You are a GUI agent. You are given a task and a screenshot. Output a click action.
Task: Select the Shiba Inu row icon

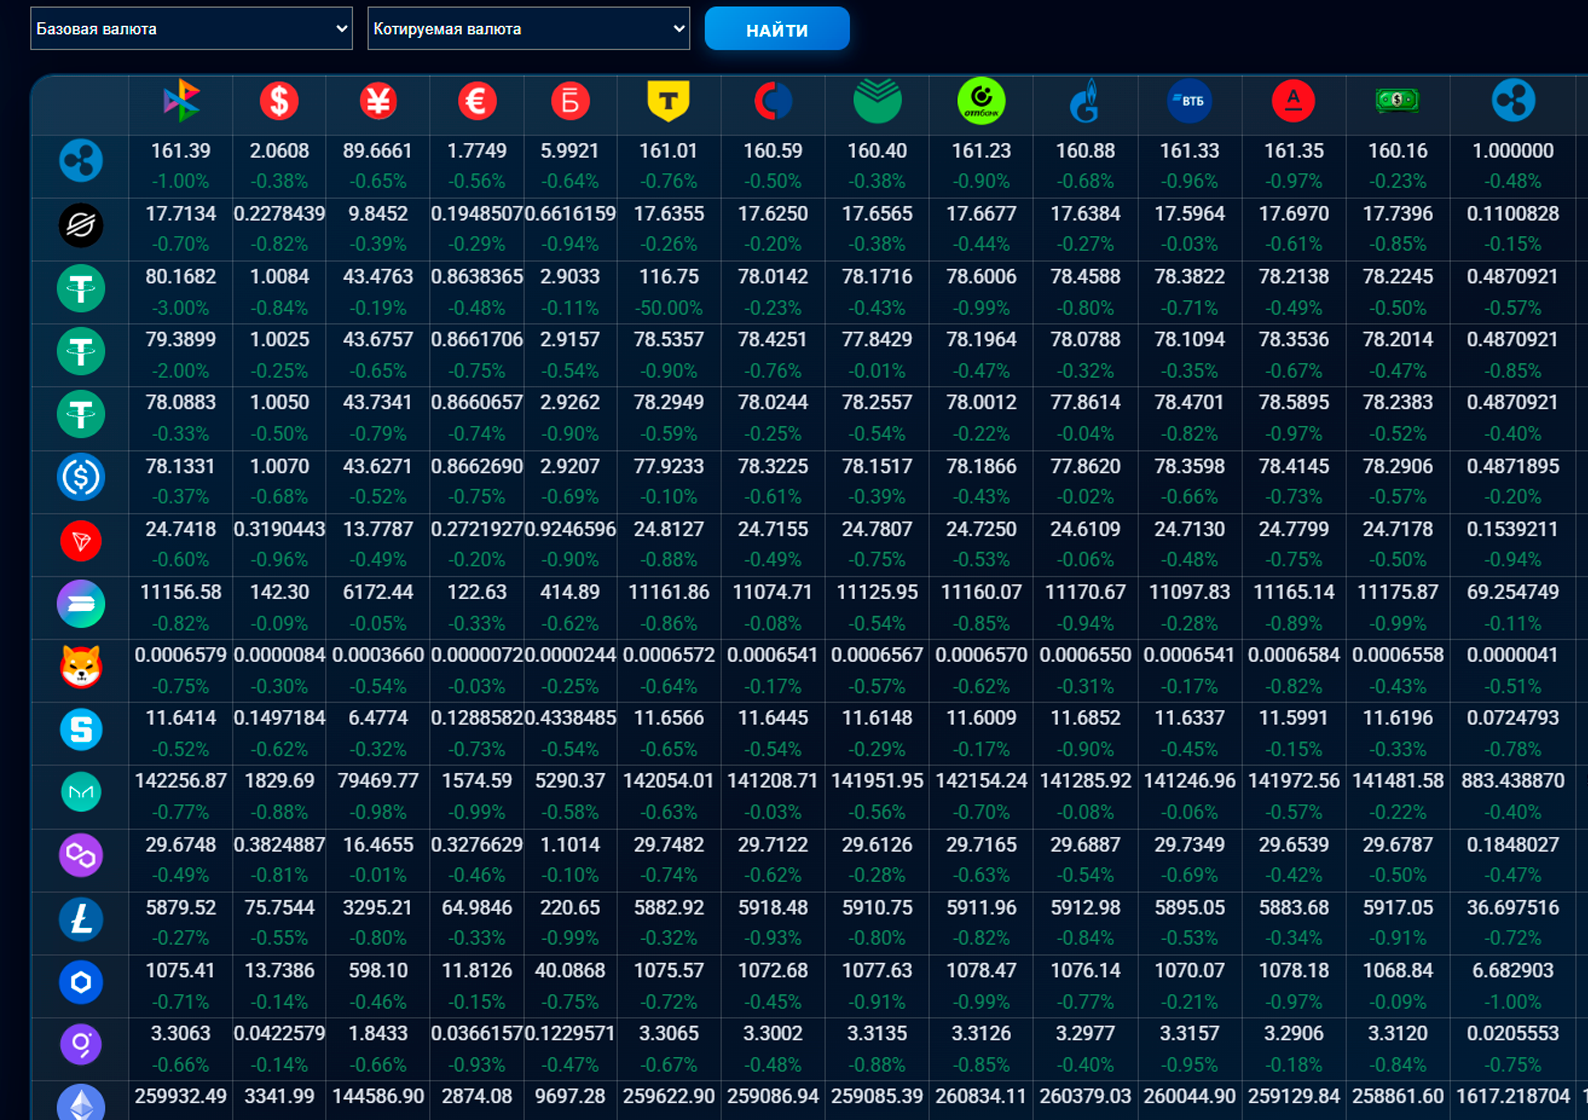point(81,667)
